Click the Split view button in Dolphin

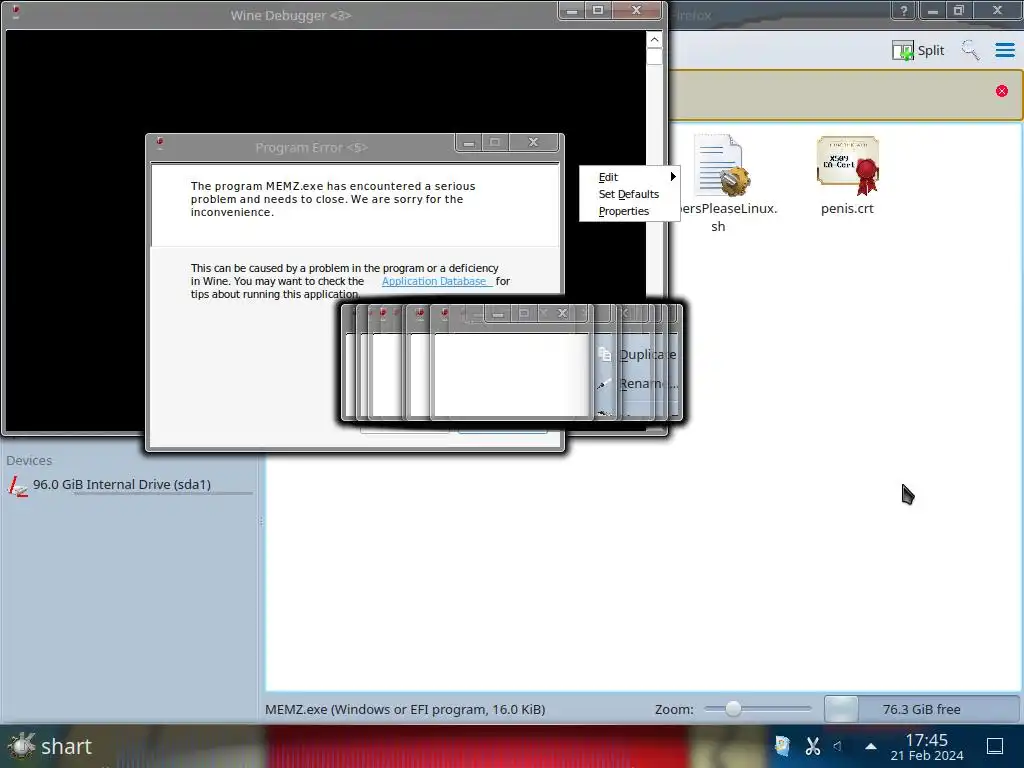pos(918,50)
